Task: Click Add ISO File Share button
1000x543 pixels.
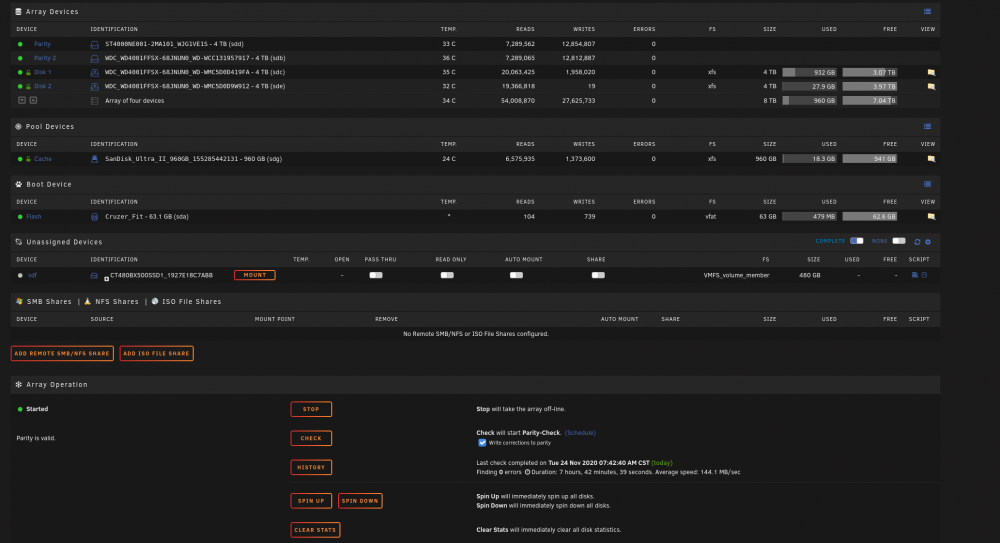Action: [156, 353]
